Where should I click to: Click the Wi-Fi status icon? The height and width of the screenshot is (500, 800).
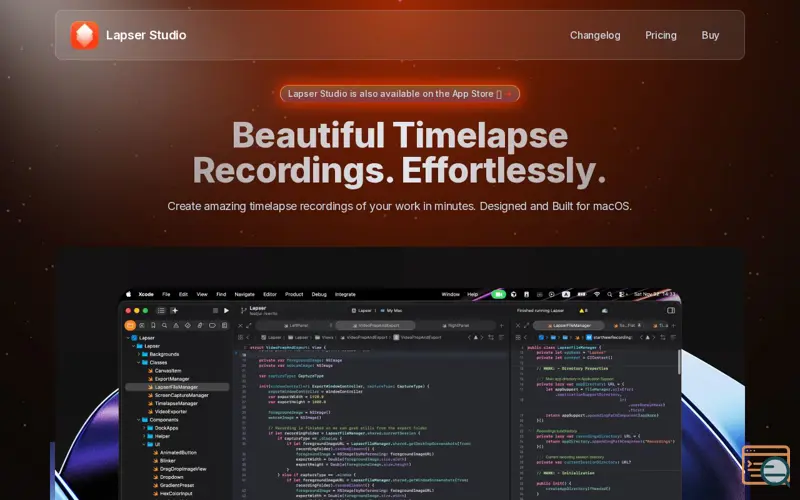click(596, 294)
